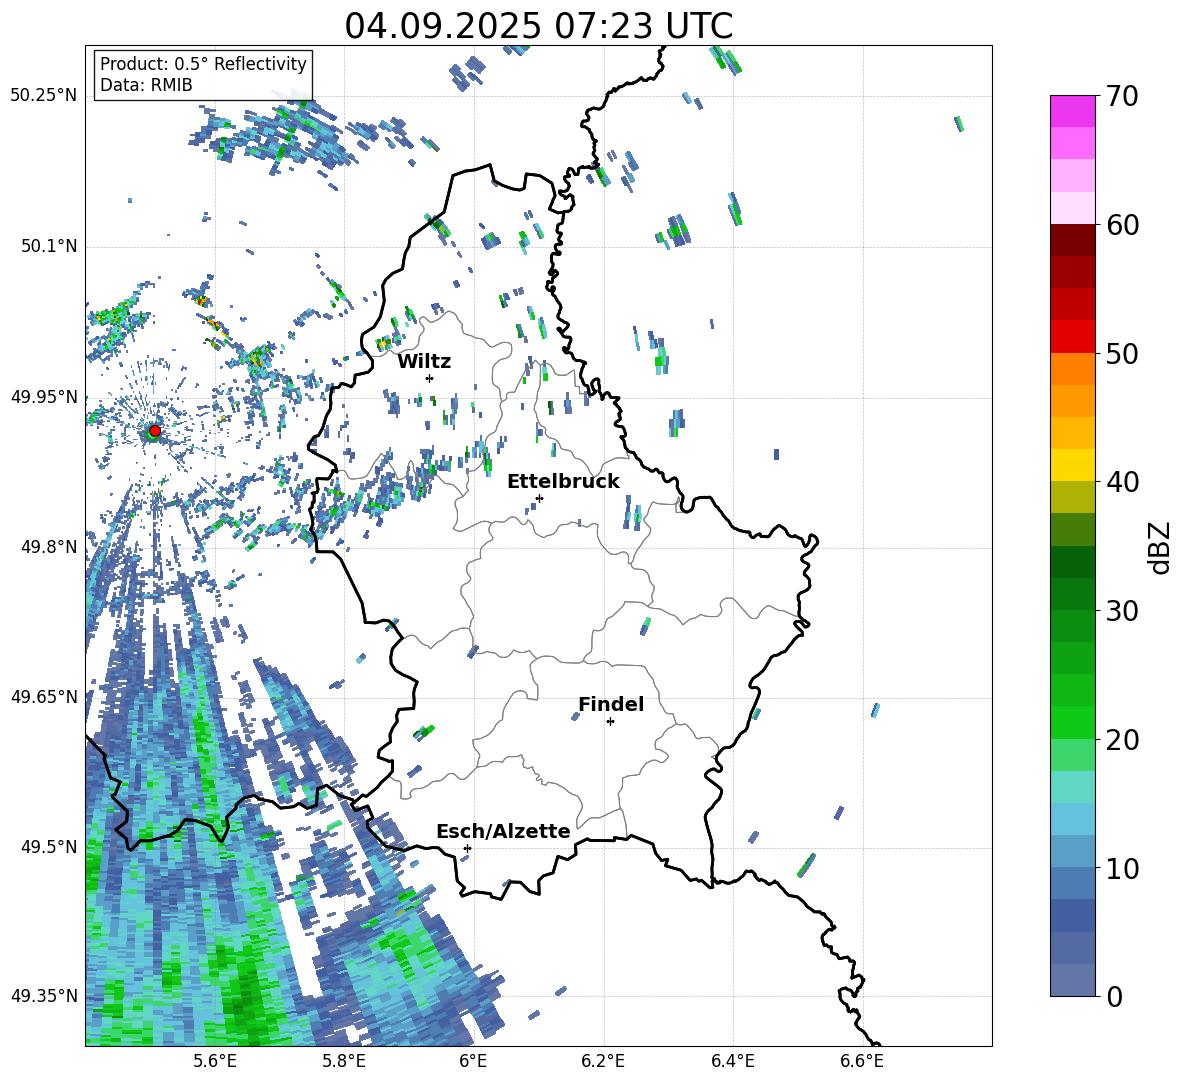Viewport: 1184px width, 1081px height.
Task: Click the 0 tick on the colorbar
Action: 1114,996
